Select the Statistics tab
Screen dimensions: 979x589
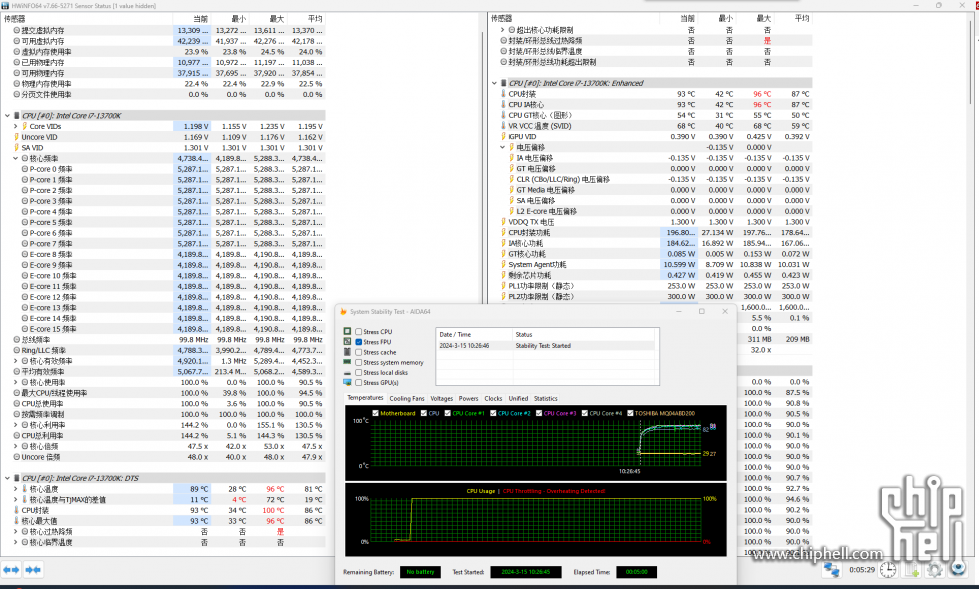coord(546,398)
